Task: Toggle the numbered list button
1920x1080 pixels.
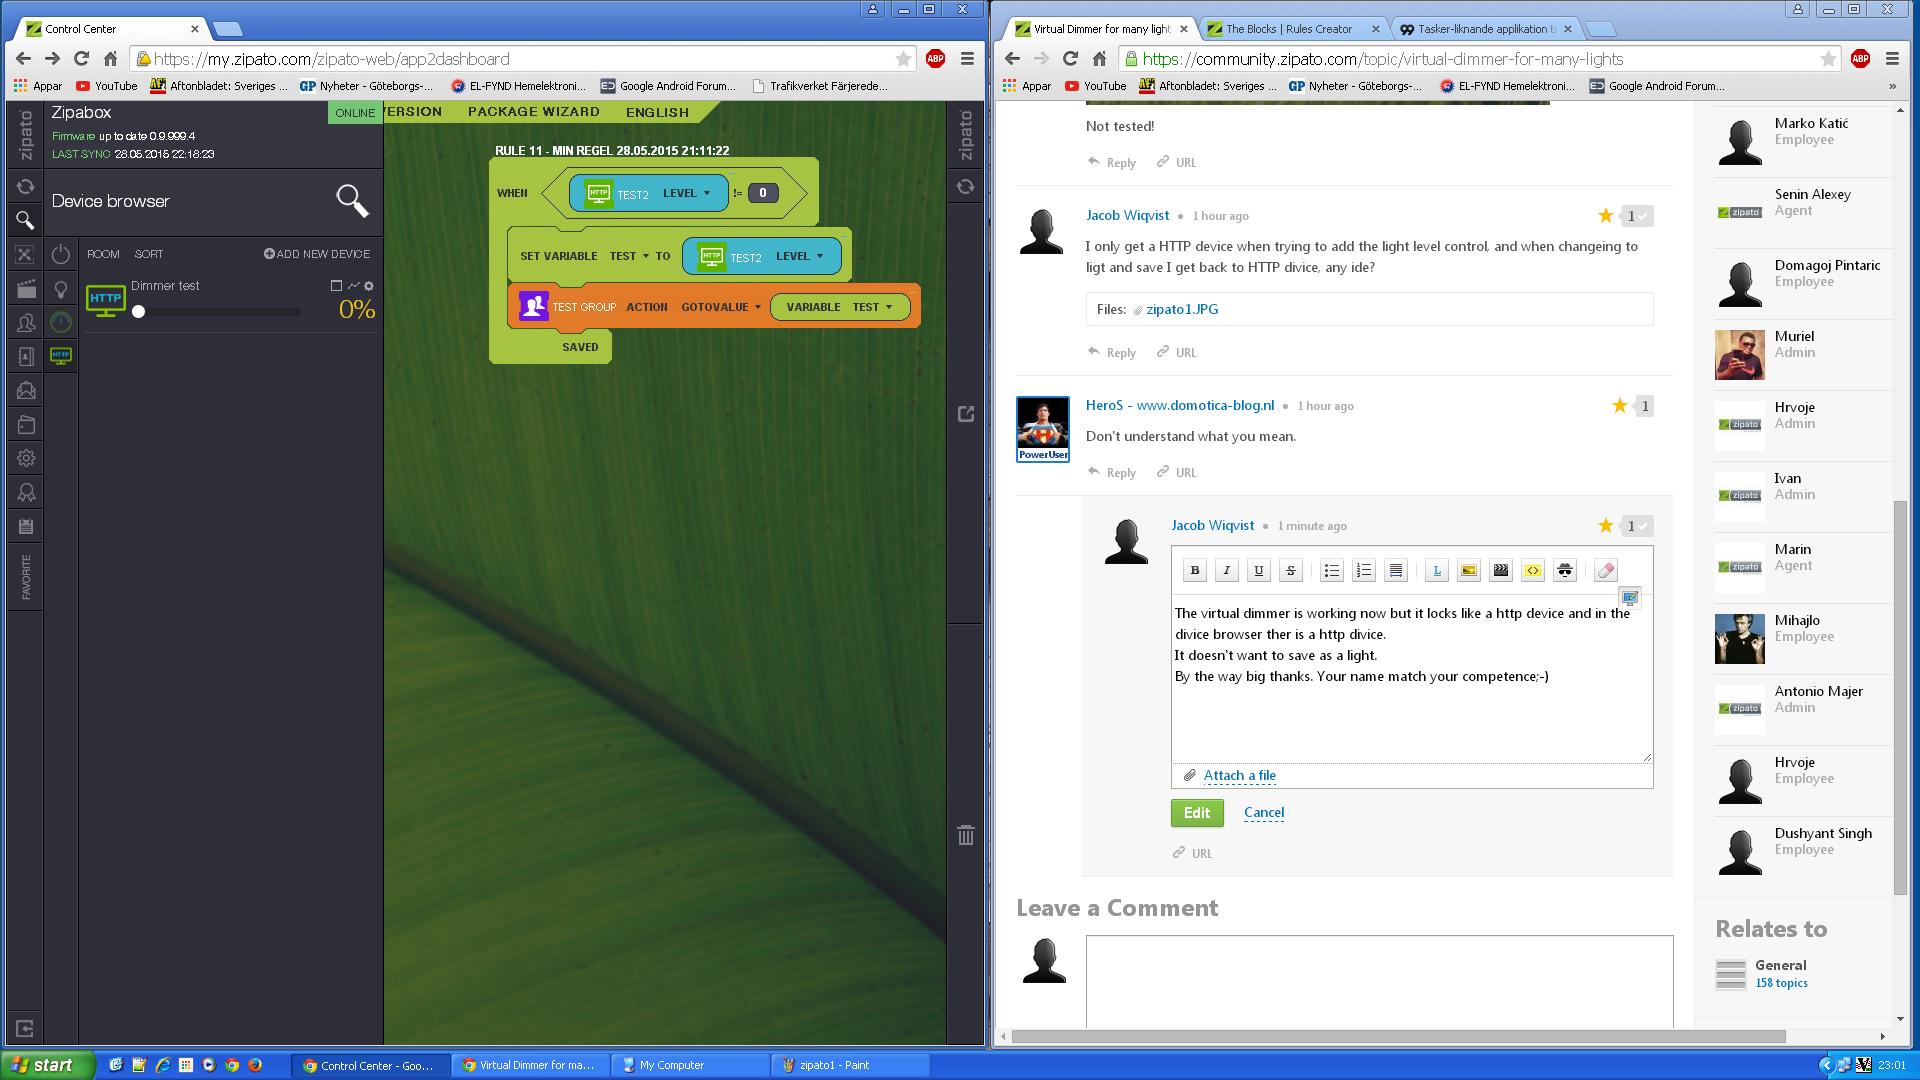Action: click(1363, 571)
